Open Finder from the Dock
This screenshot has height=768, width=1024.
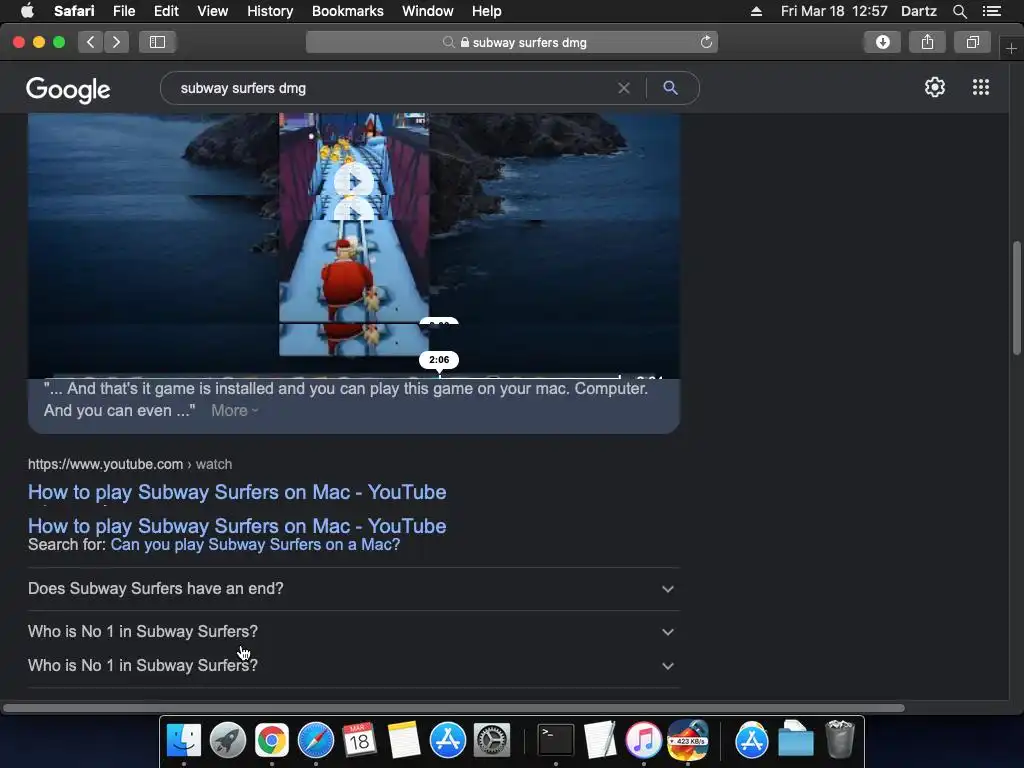[x=184, y=740]
